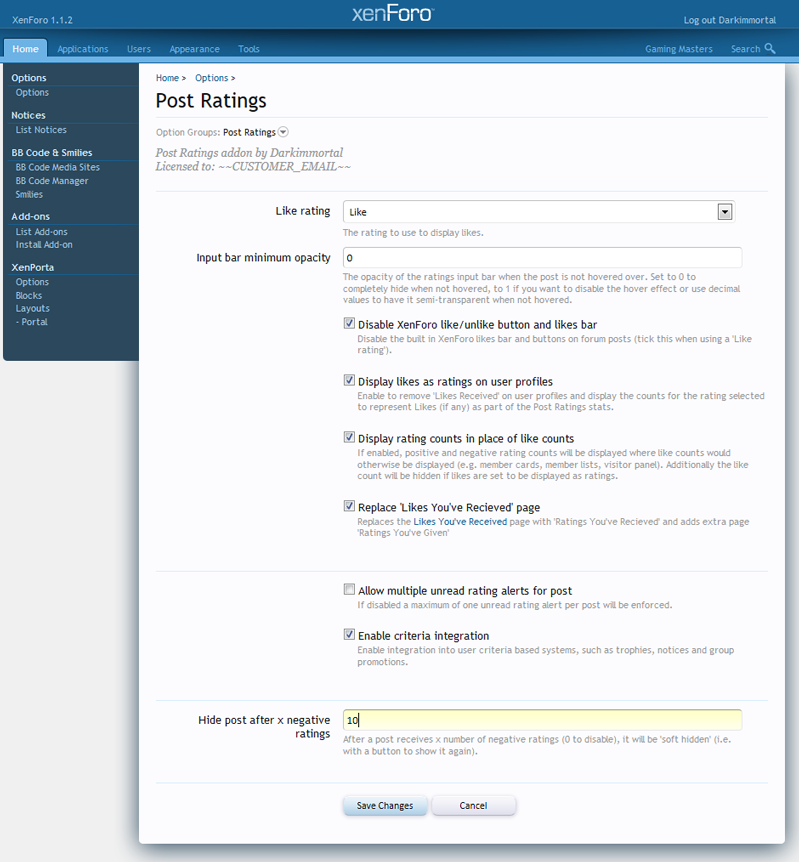The image size is (799, 862).
Task: Switch to the Users tab
Action: click(139, 49)
